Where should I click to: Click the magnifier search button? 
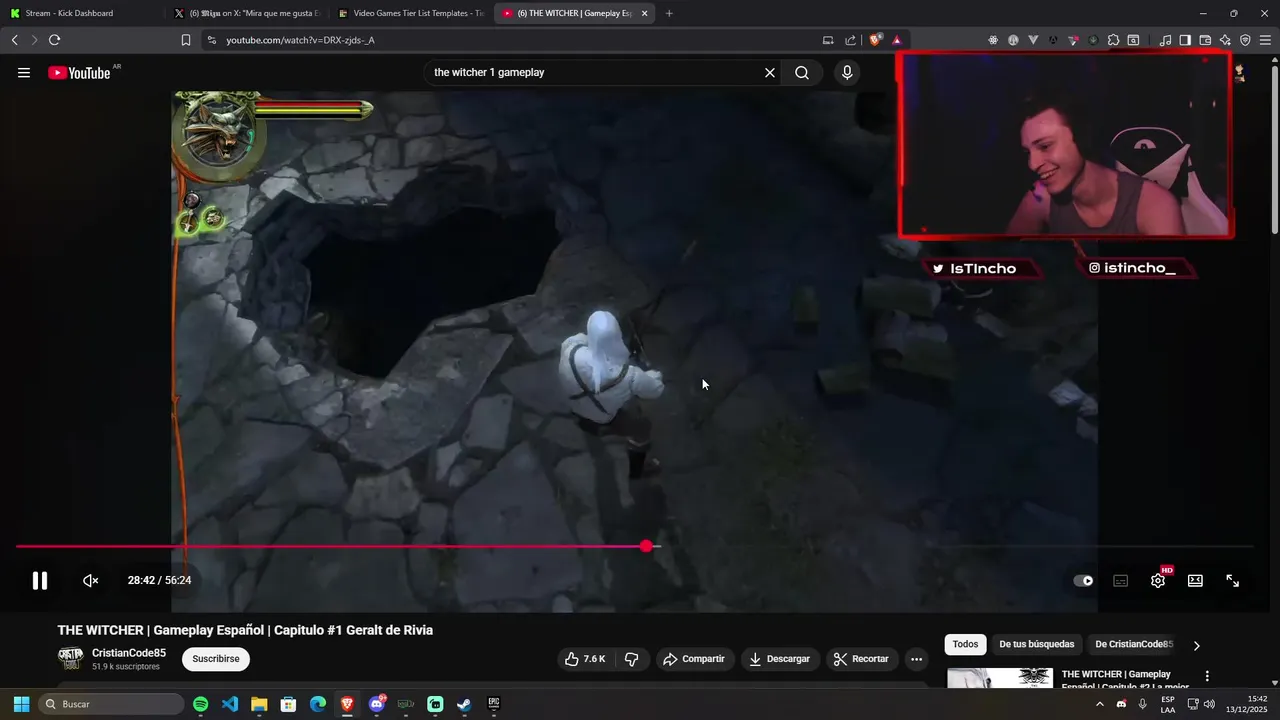802,72
